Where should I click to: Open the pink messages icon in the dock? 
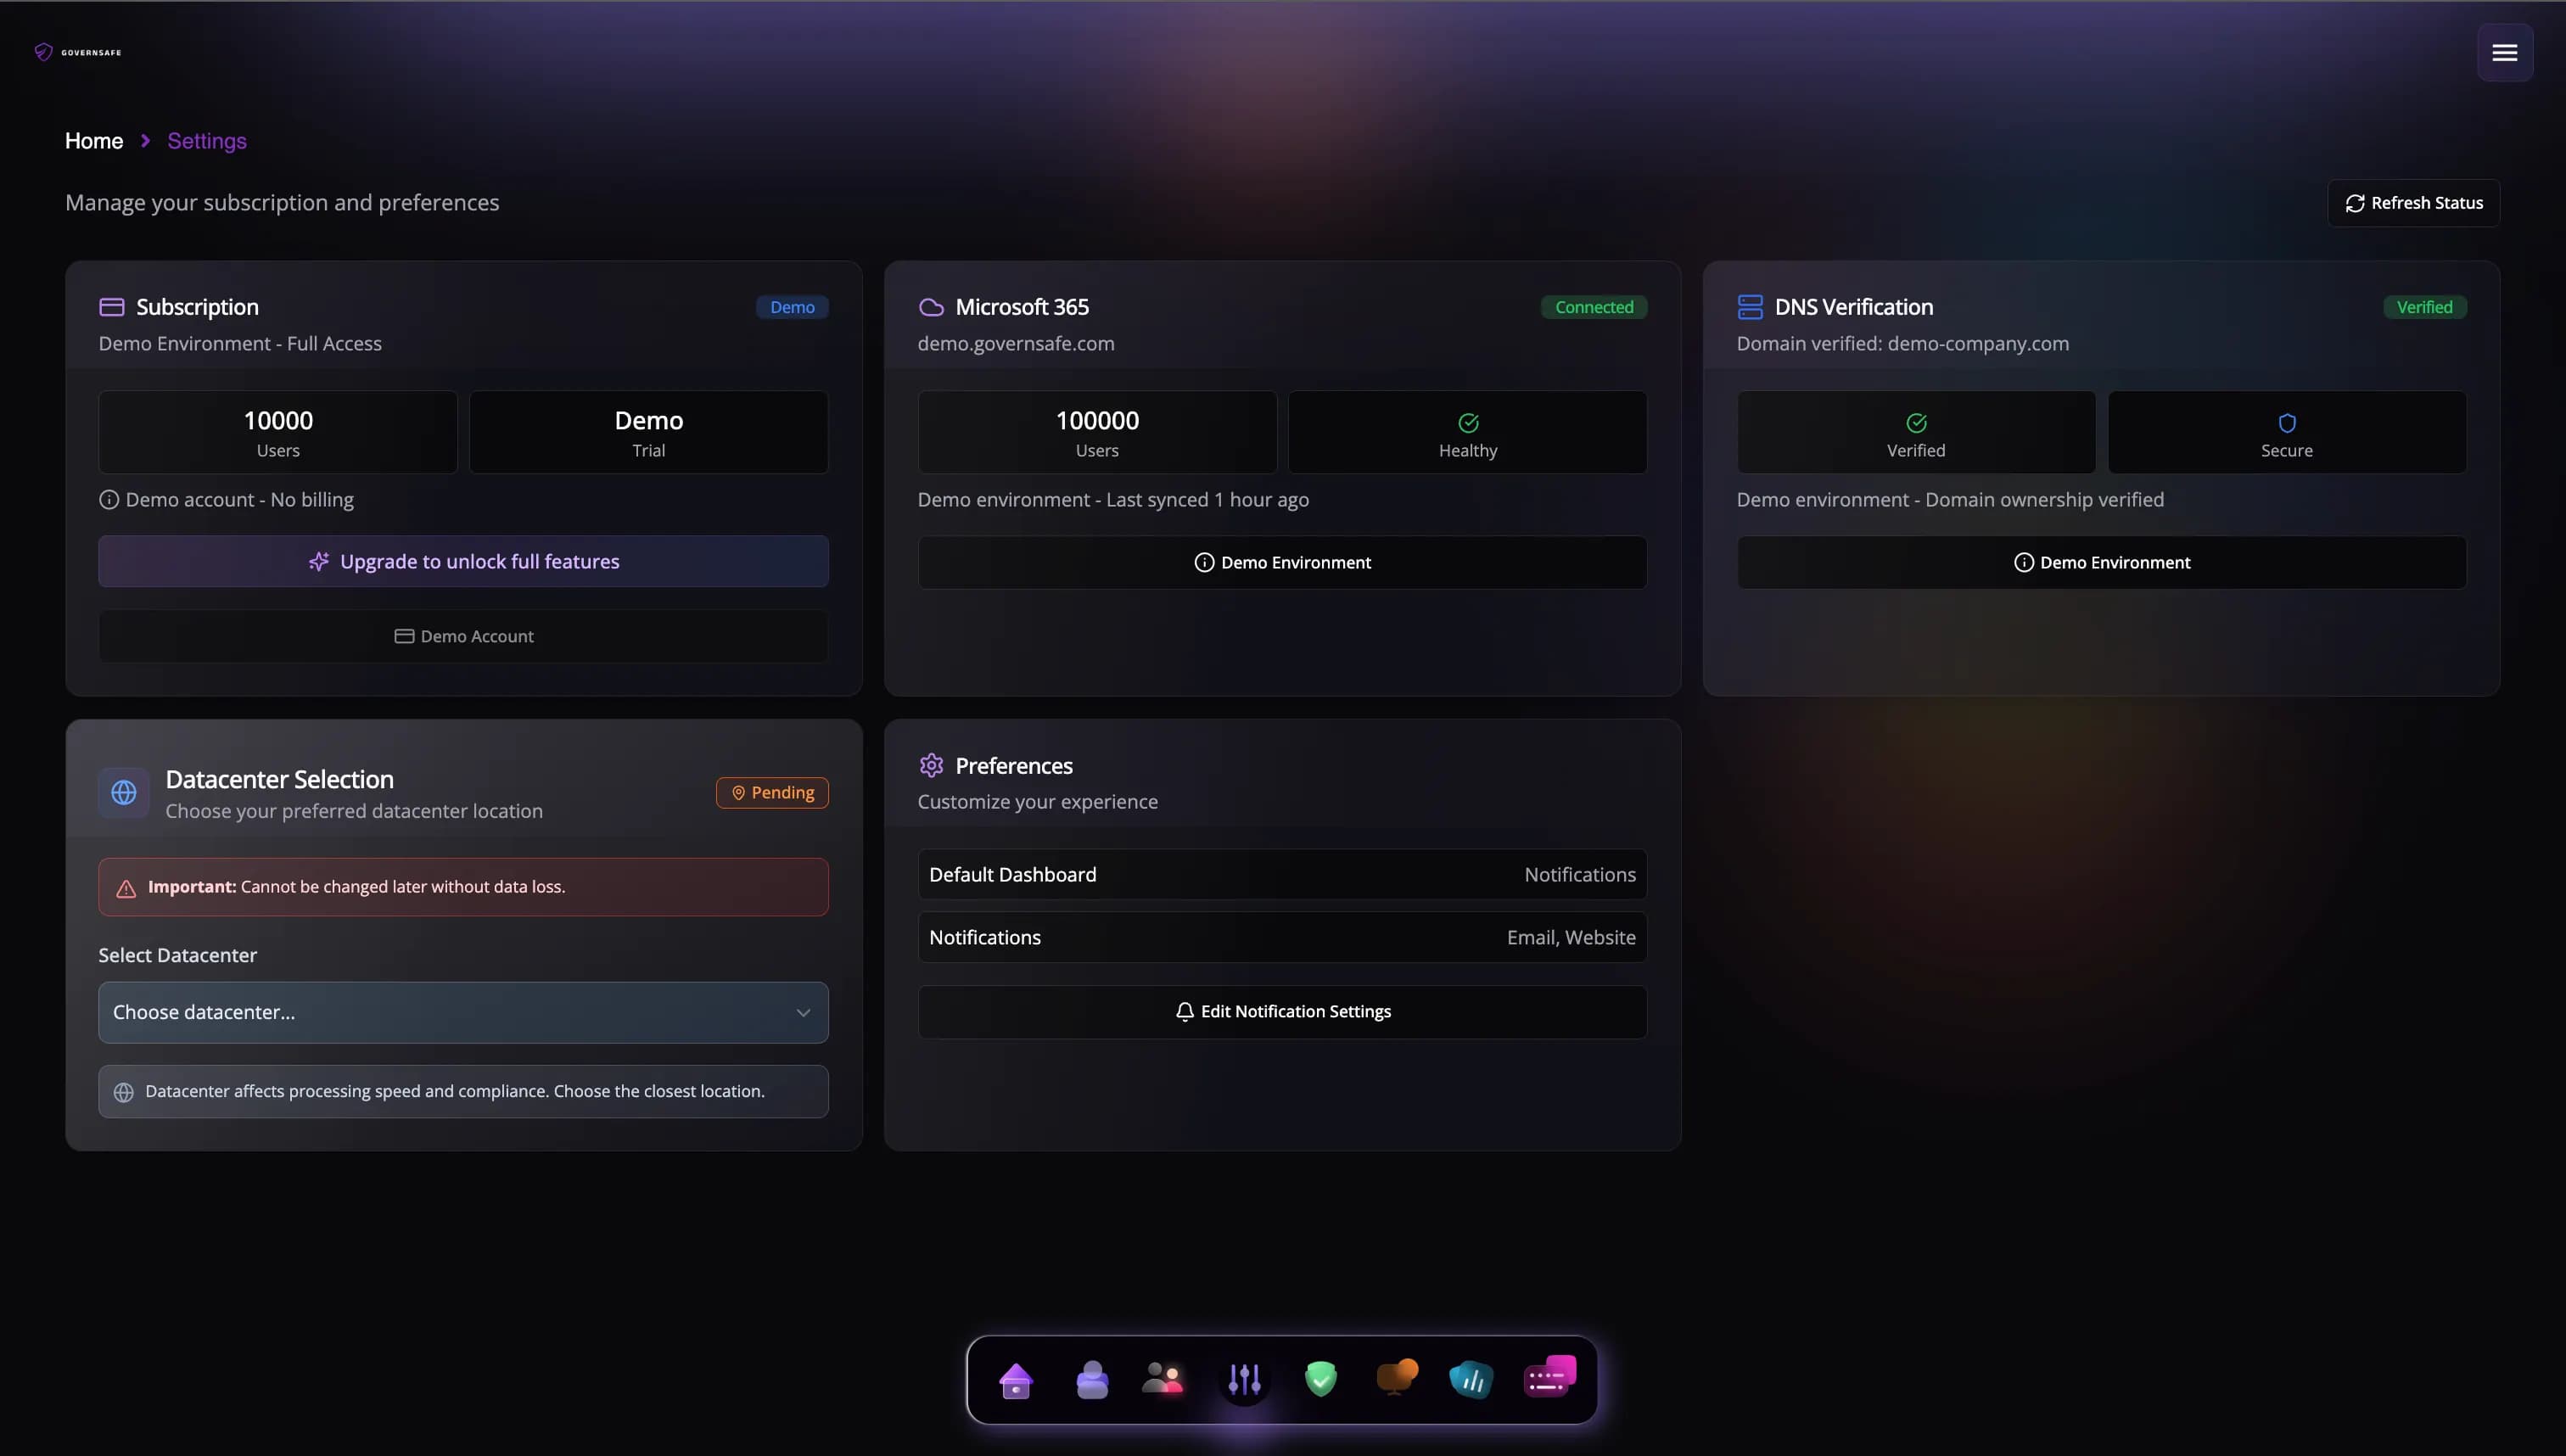[1549, 1380]
